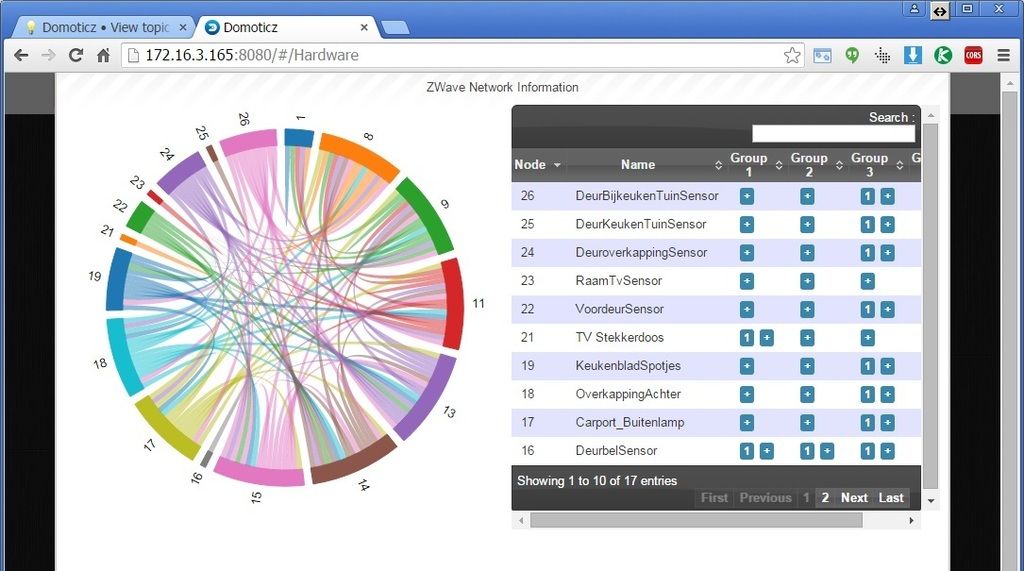The image size is (1024, 571).
Task: Click the browser back arrow
Action: tap(21, 56)
